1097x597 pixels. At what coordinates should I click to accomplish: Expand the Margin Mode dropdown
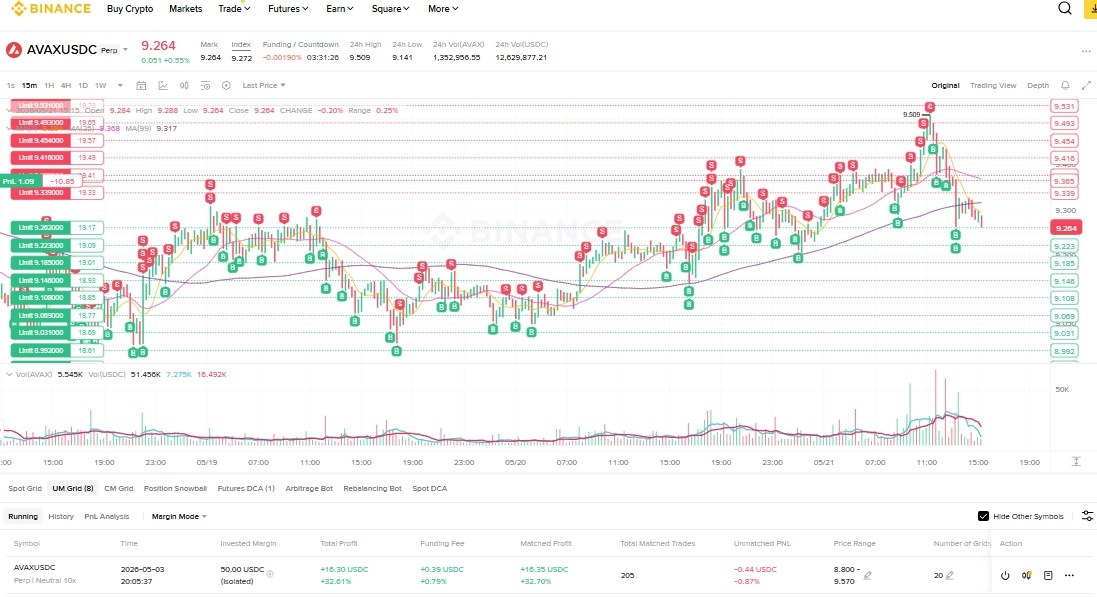[x=179, y=517]
